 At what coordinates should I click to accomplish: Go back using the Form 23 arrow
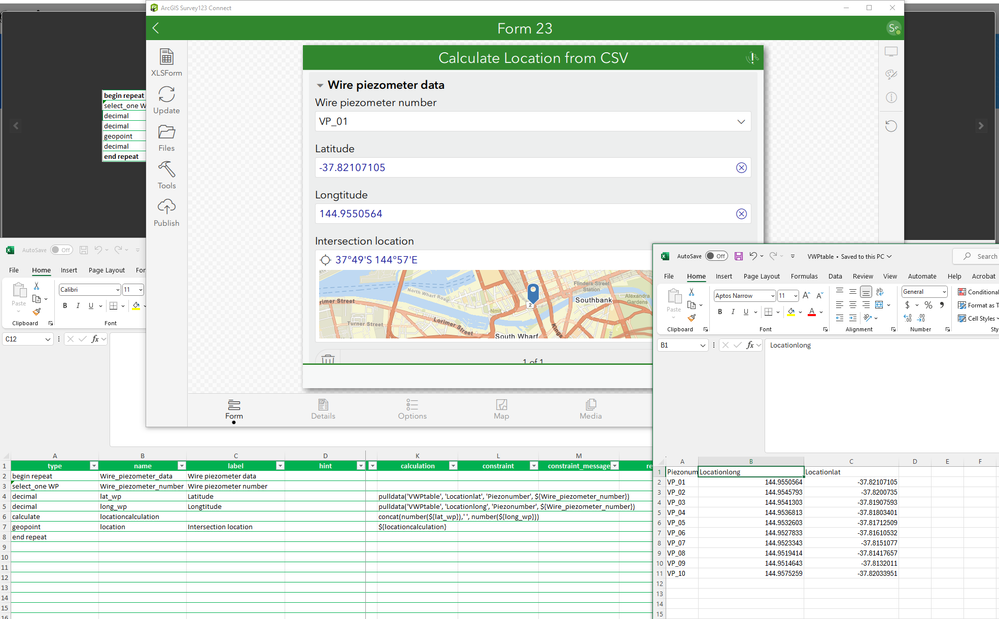coord(156,28)
